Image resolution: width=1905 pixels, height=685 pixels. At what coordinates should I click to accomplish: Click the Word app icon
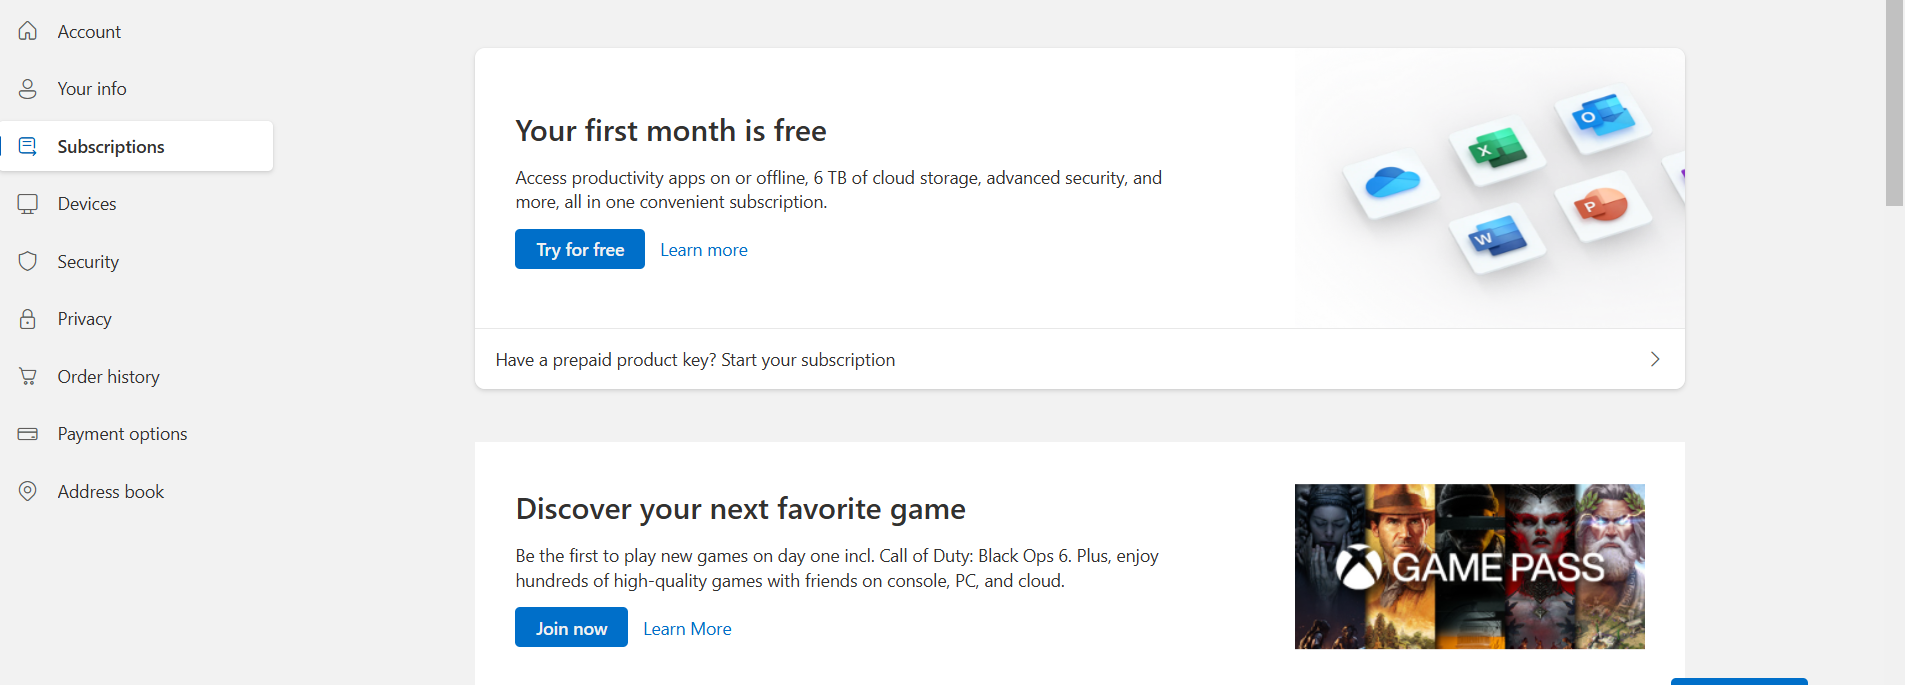click(1497, 238)
